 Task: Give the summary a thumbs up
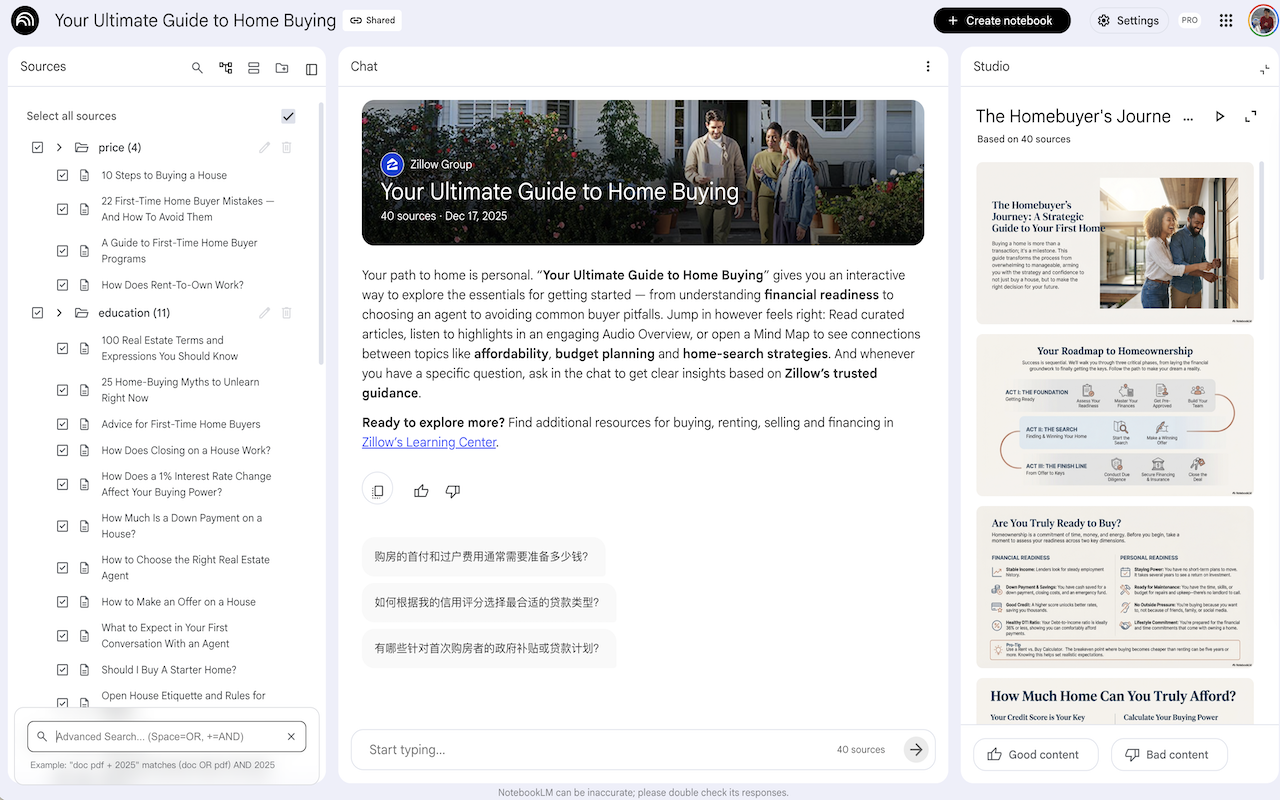point(421,491)
